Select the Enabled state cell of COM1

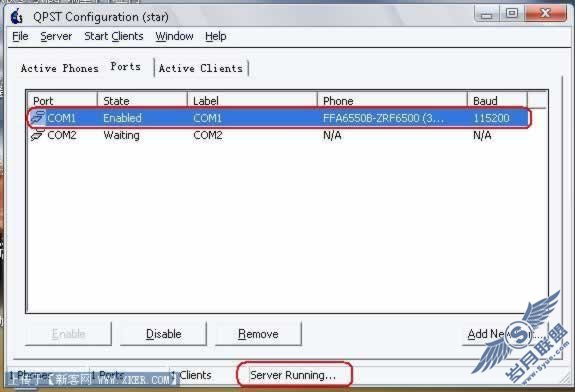pos(122,118)
